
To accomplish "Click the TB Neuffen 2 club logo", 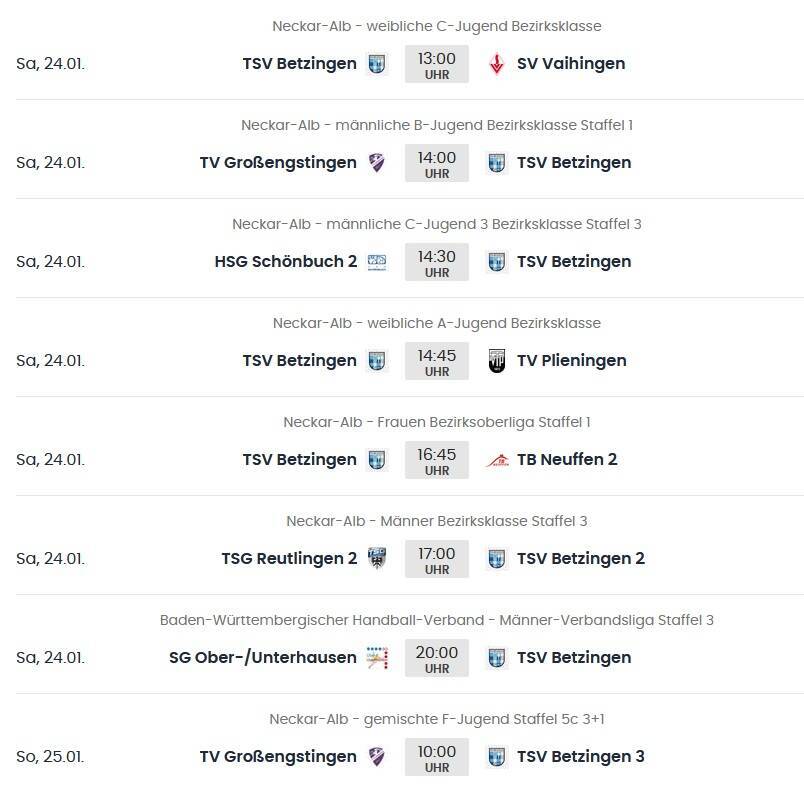I will [x=496, y=460].
